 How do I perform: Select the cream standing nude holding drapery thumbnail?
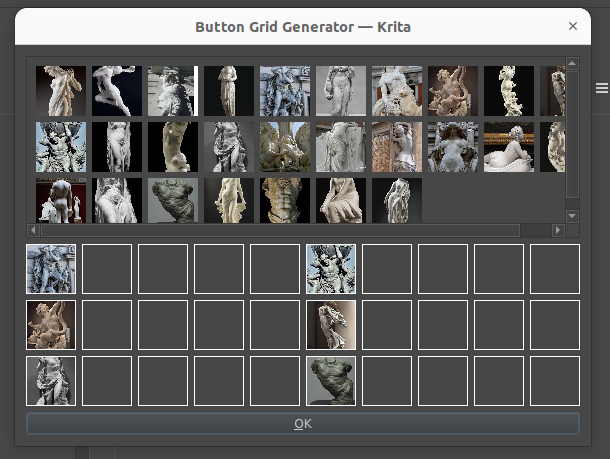pos(229,200)
